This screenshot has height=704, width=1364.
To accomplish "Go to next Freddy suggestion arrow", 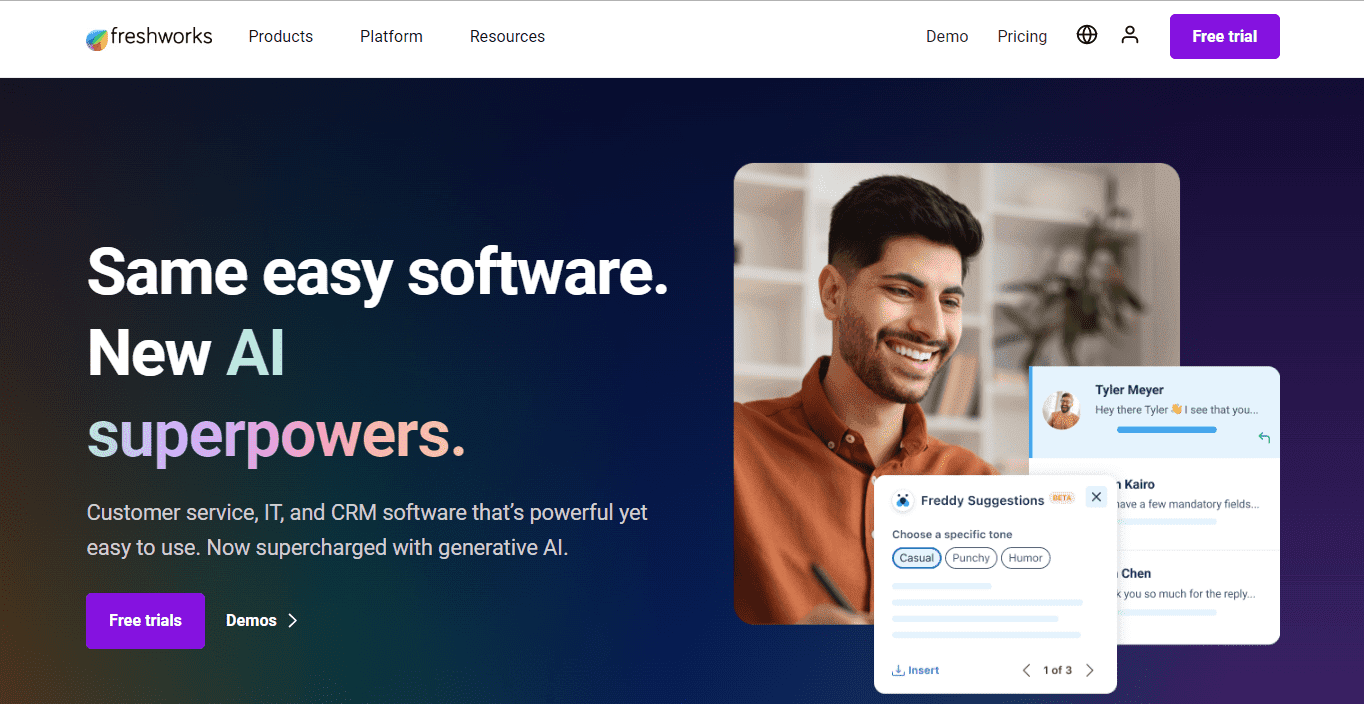I will pyautogui.click(x=1090, y=670).
